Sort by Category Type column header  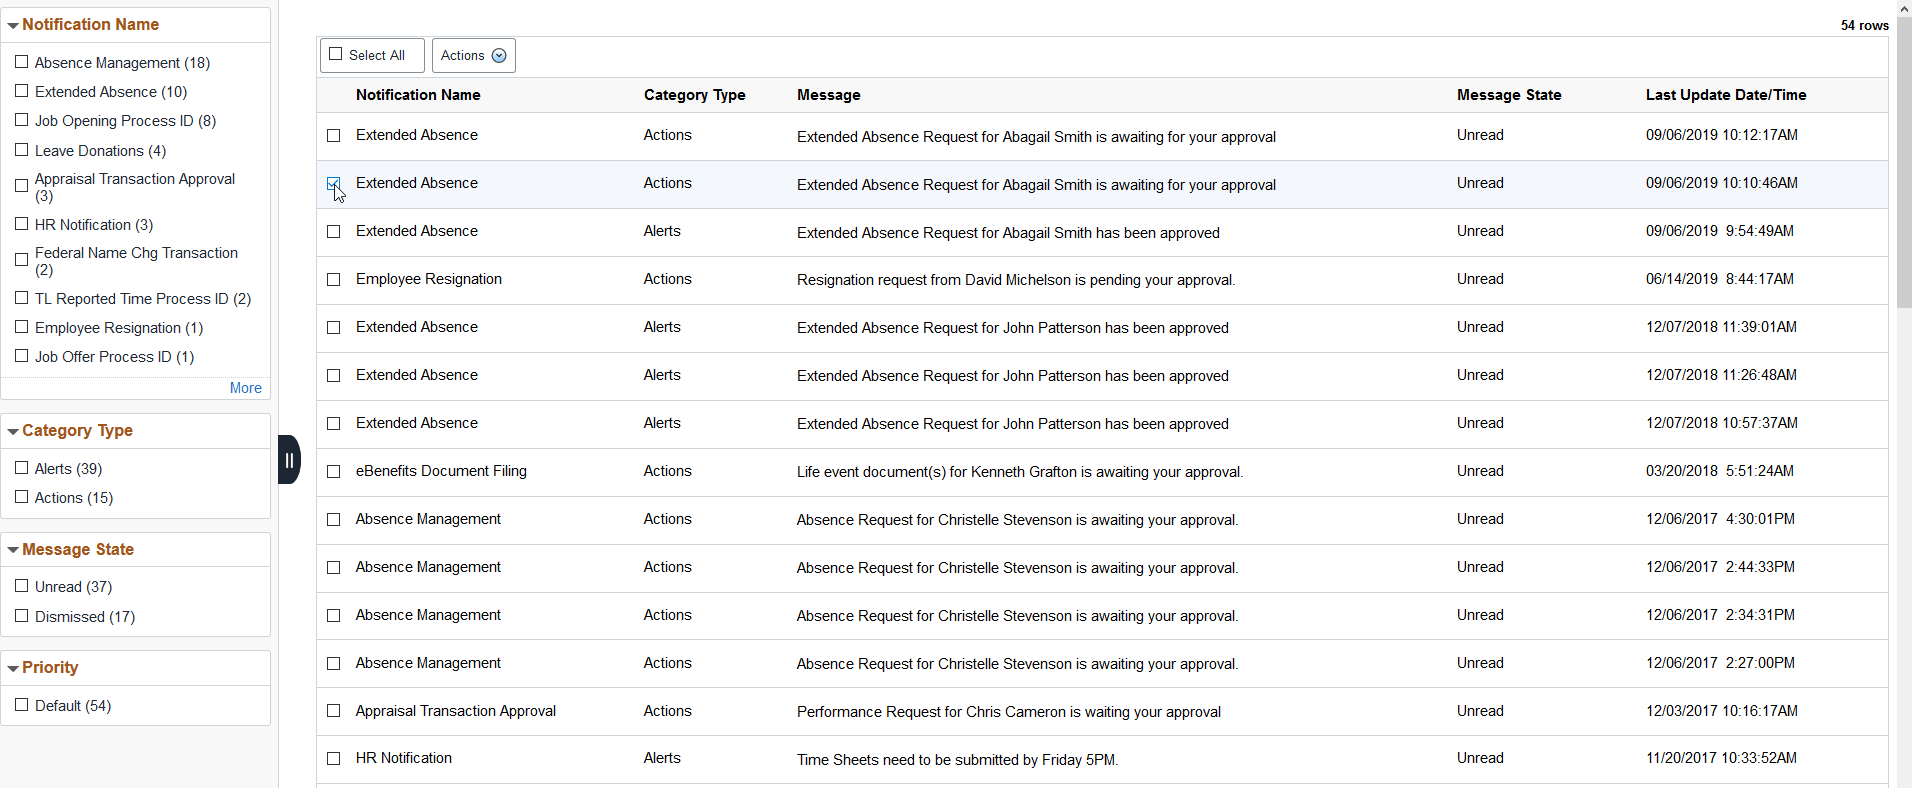pyautogui.click(x=694, y=95)
